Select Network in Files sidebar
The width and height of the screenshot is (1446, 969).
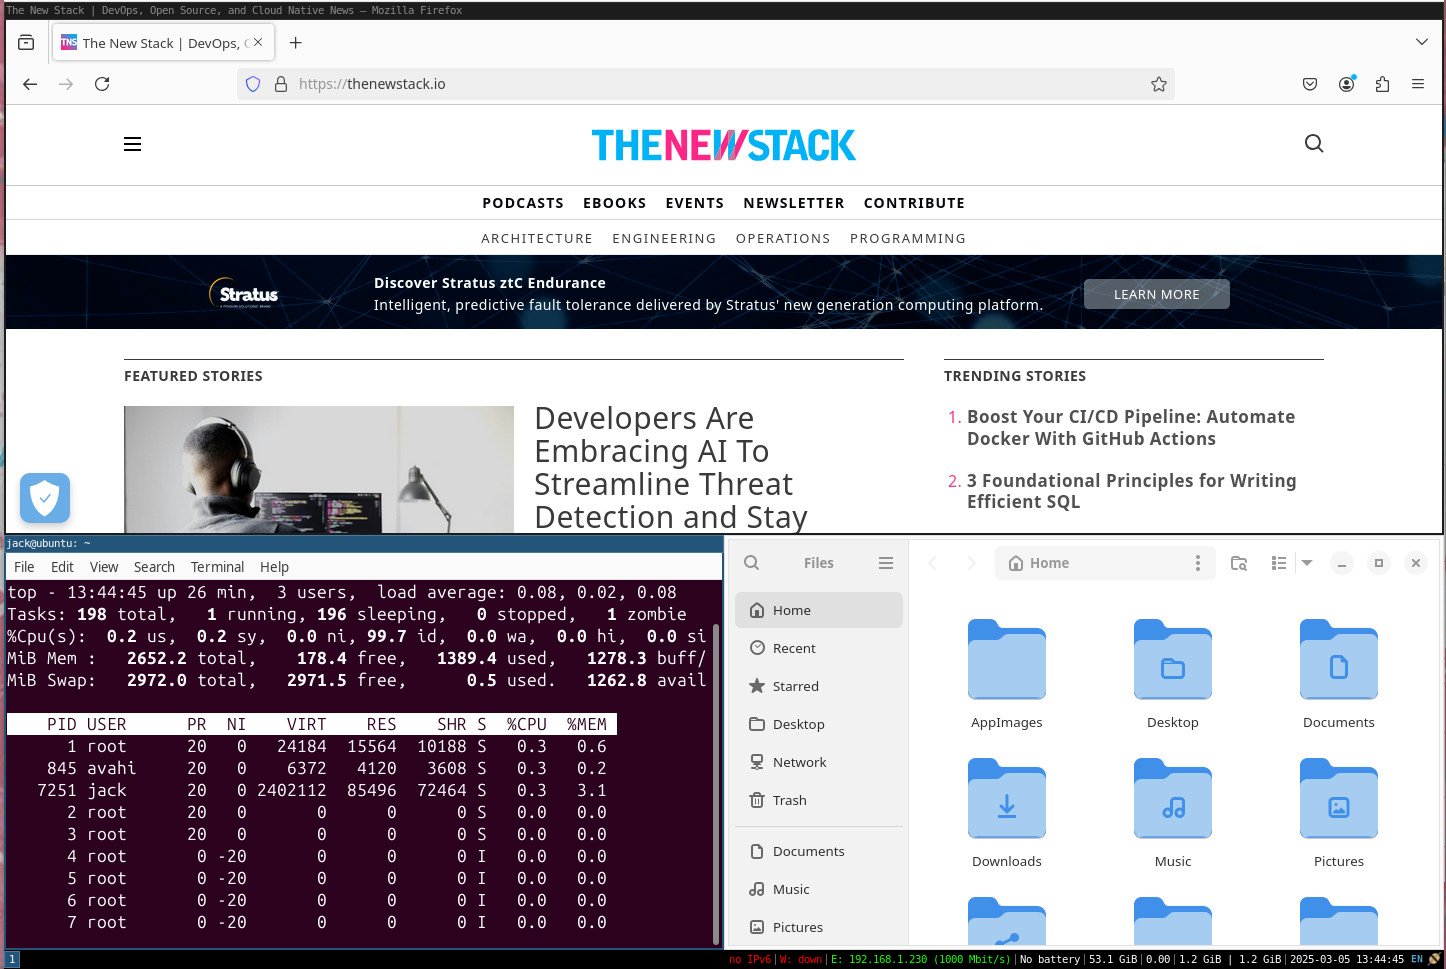coord(819,762)
